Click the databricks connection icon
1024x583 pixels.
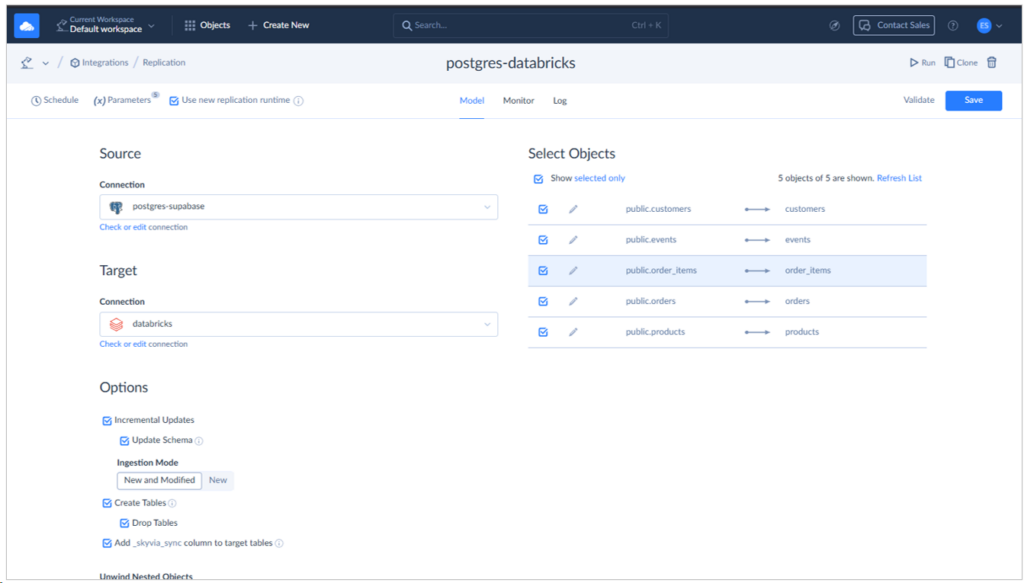click(x=116, y=324)
